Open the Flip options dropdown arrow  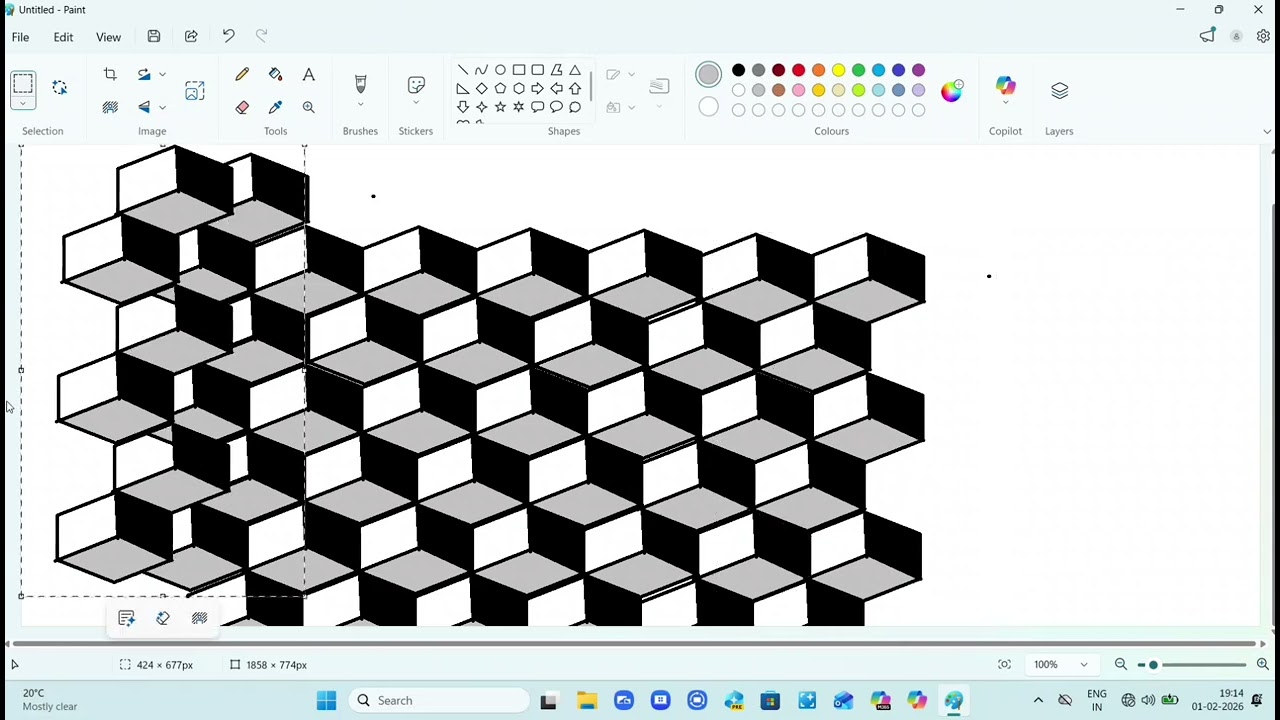(x=162, y=107)
